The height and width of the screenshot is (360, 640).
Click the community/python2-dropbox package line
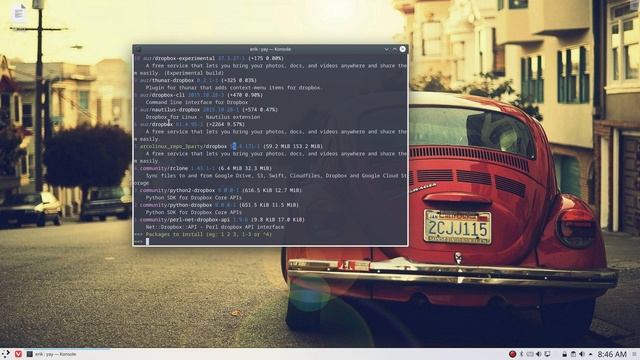click(x=218, y=190)
